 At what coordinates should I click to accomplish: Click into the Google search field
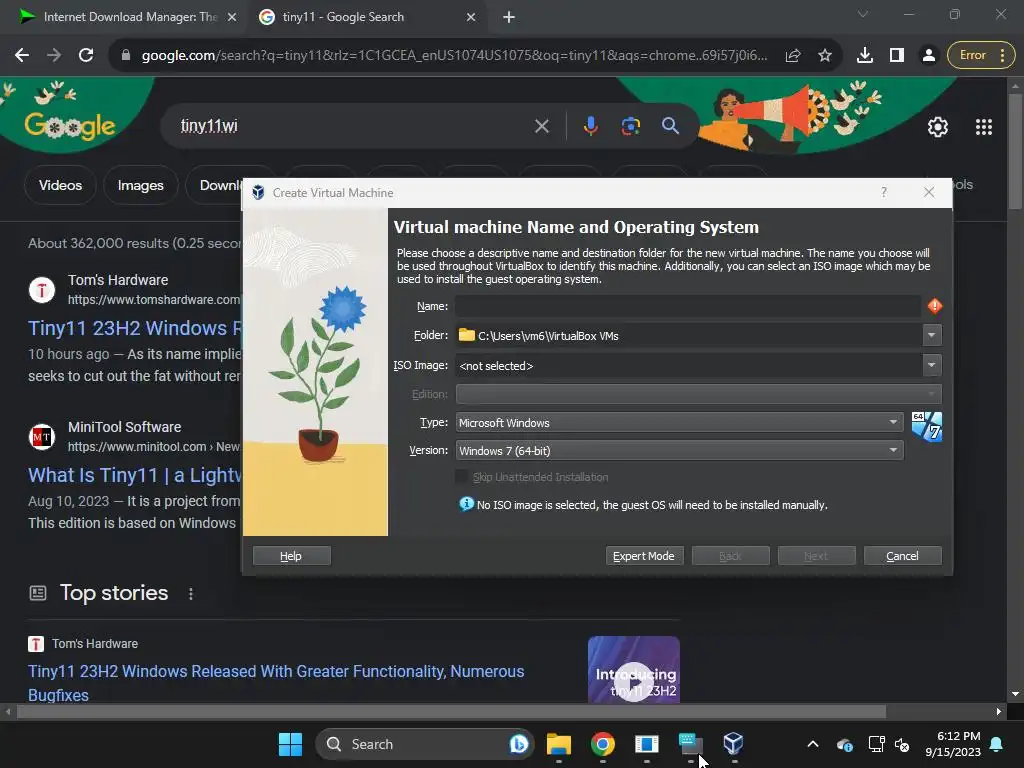(353, 126)
